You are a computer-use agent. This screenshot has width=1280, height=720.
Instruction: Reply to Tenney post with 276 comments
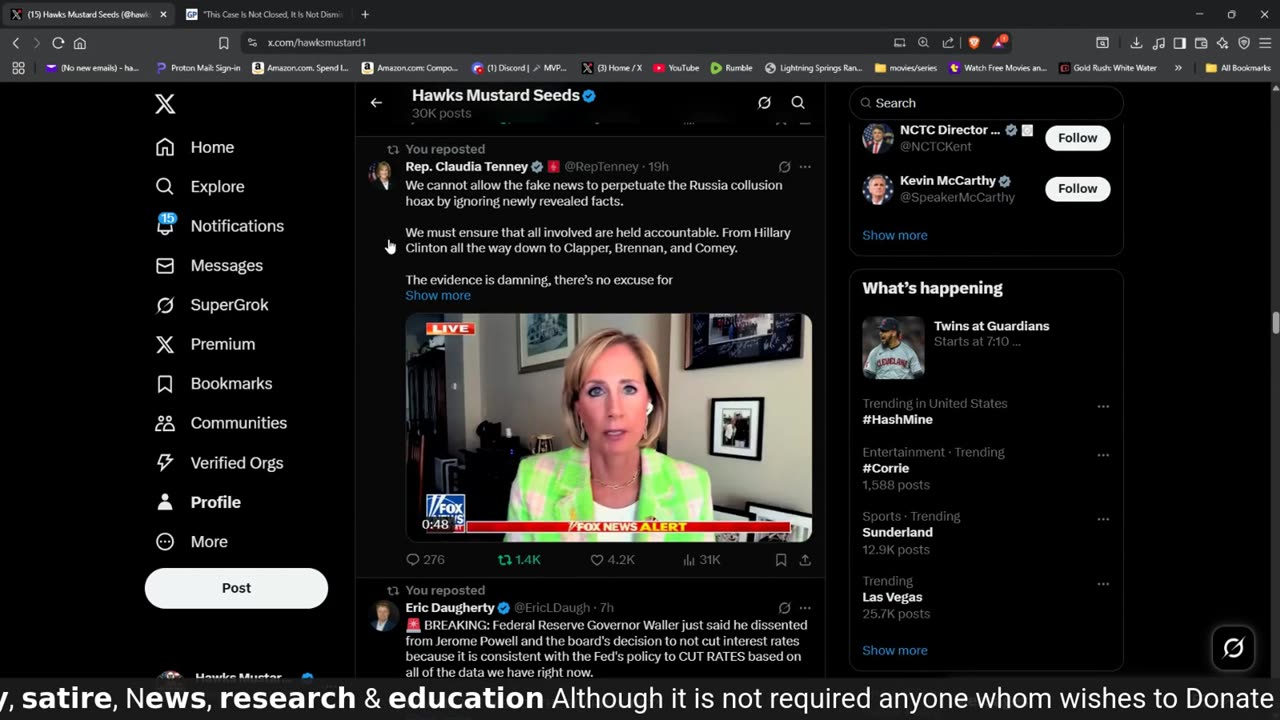(x=426, y=560)
